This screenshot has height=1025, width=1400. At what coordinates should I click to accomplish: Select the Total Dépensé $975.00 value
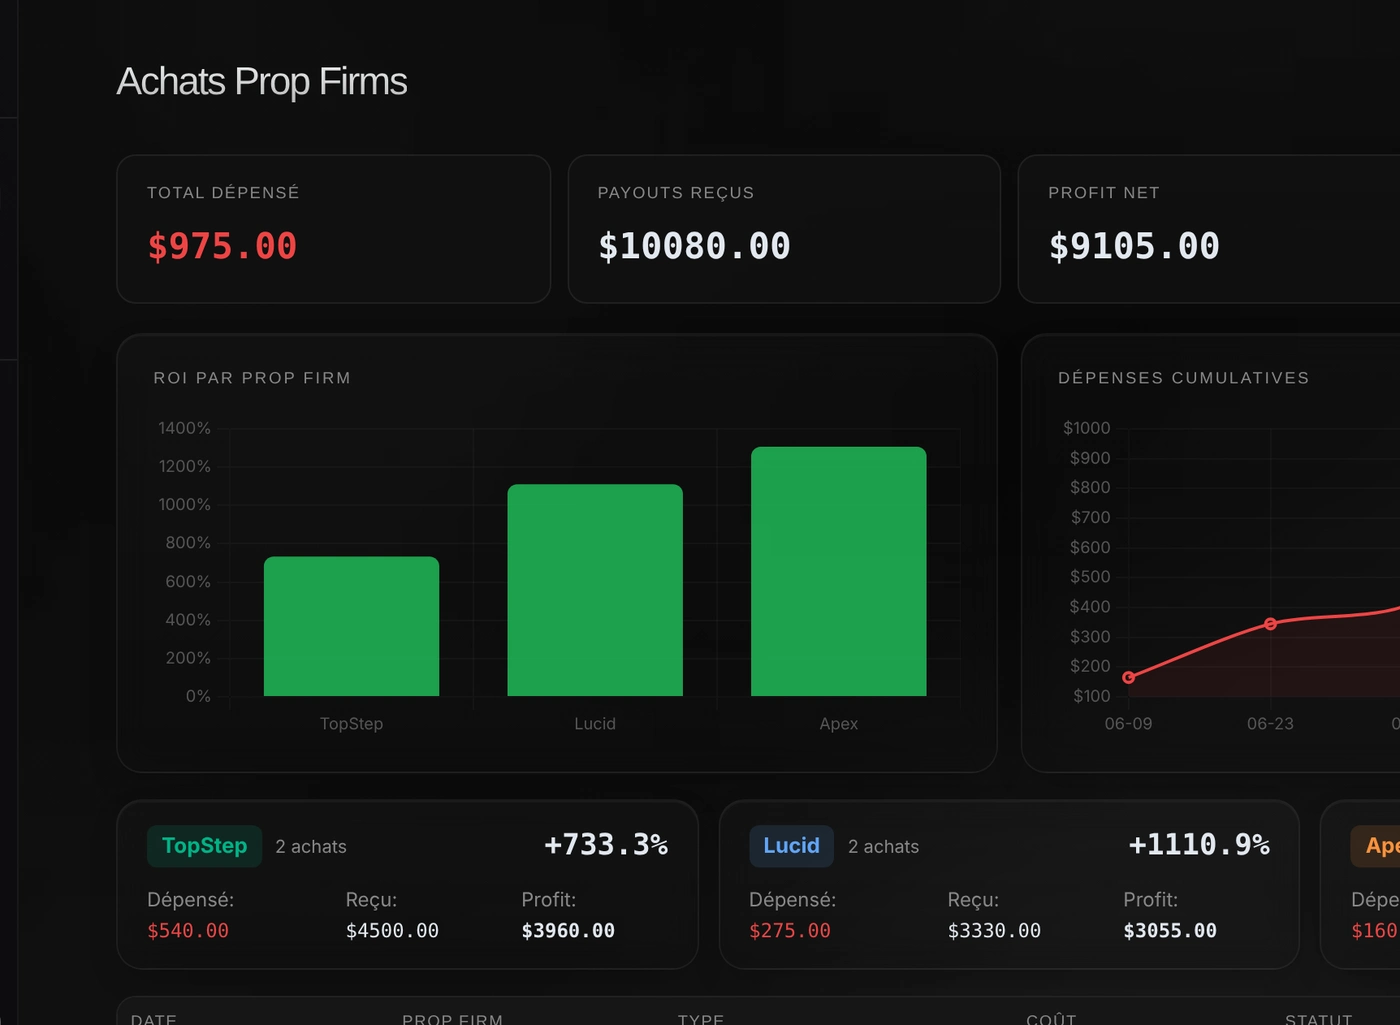click(222, 246)
